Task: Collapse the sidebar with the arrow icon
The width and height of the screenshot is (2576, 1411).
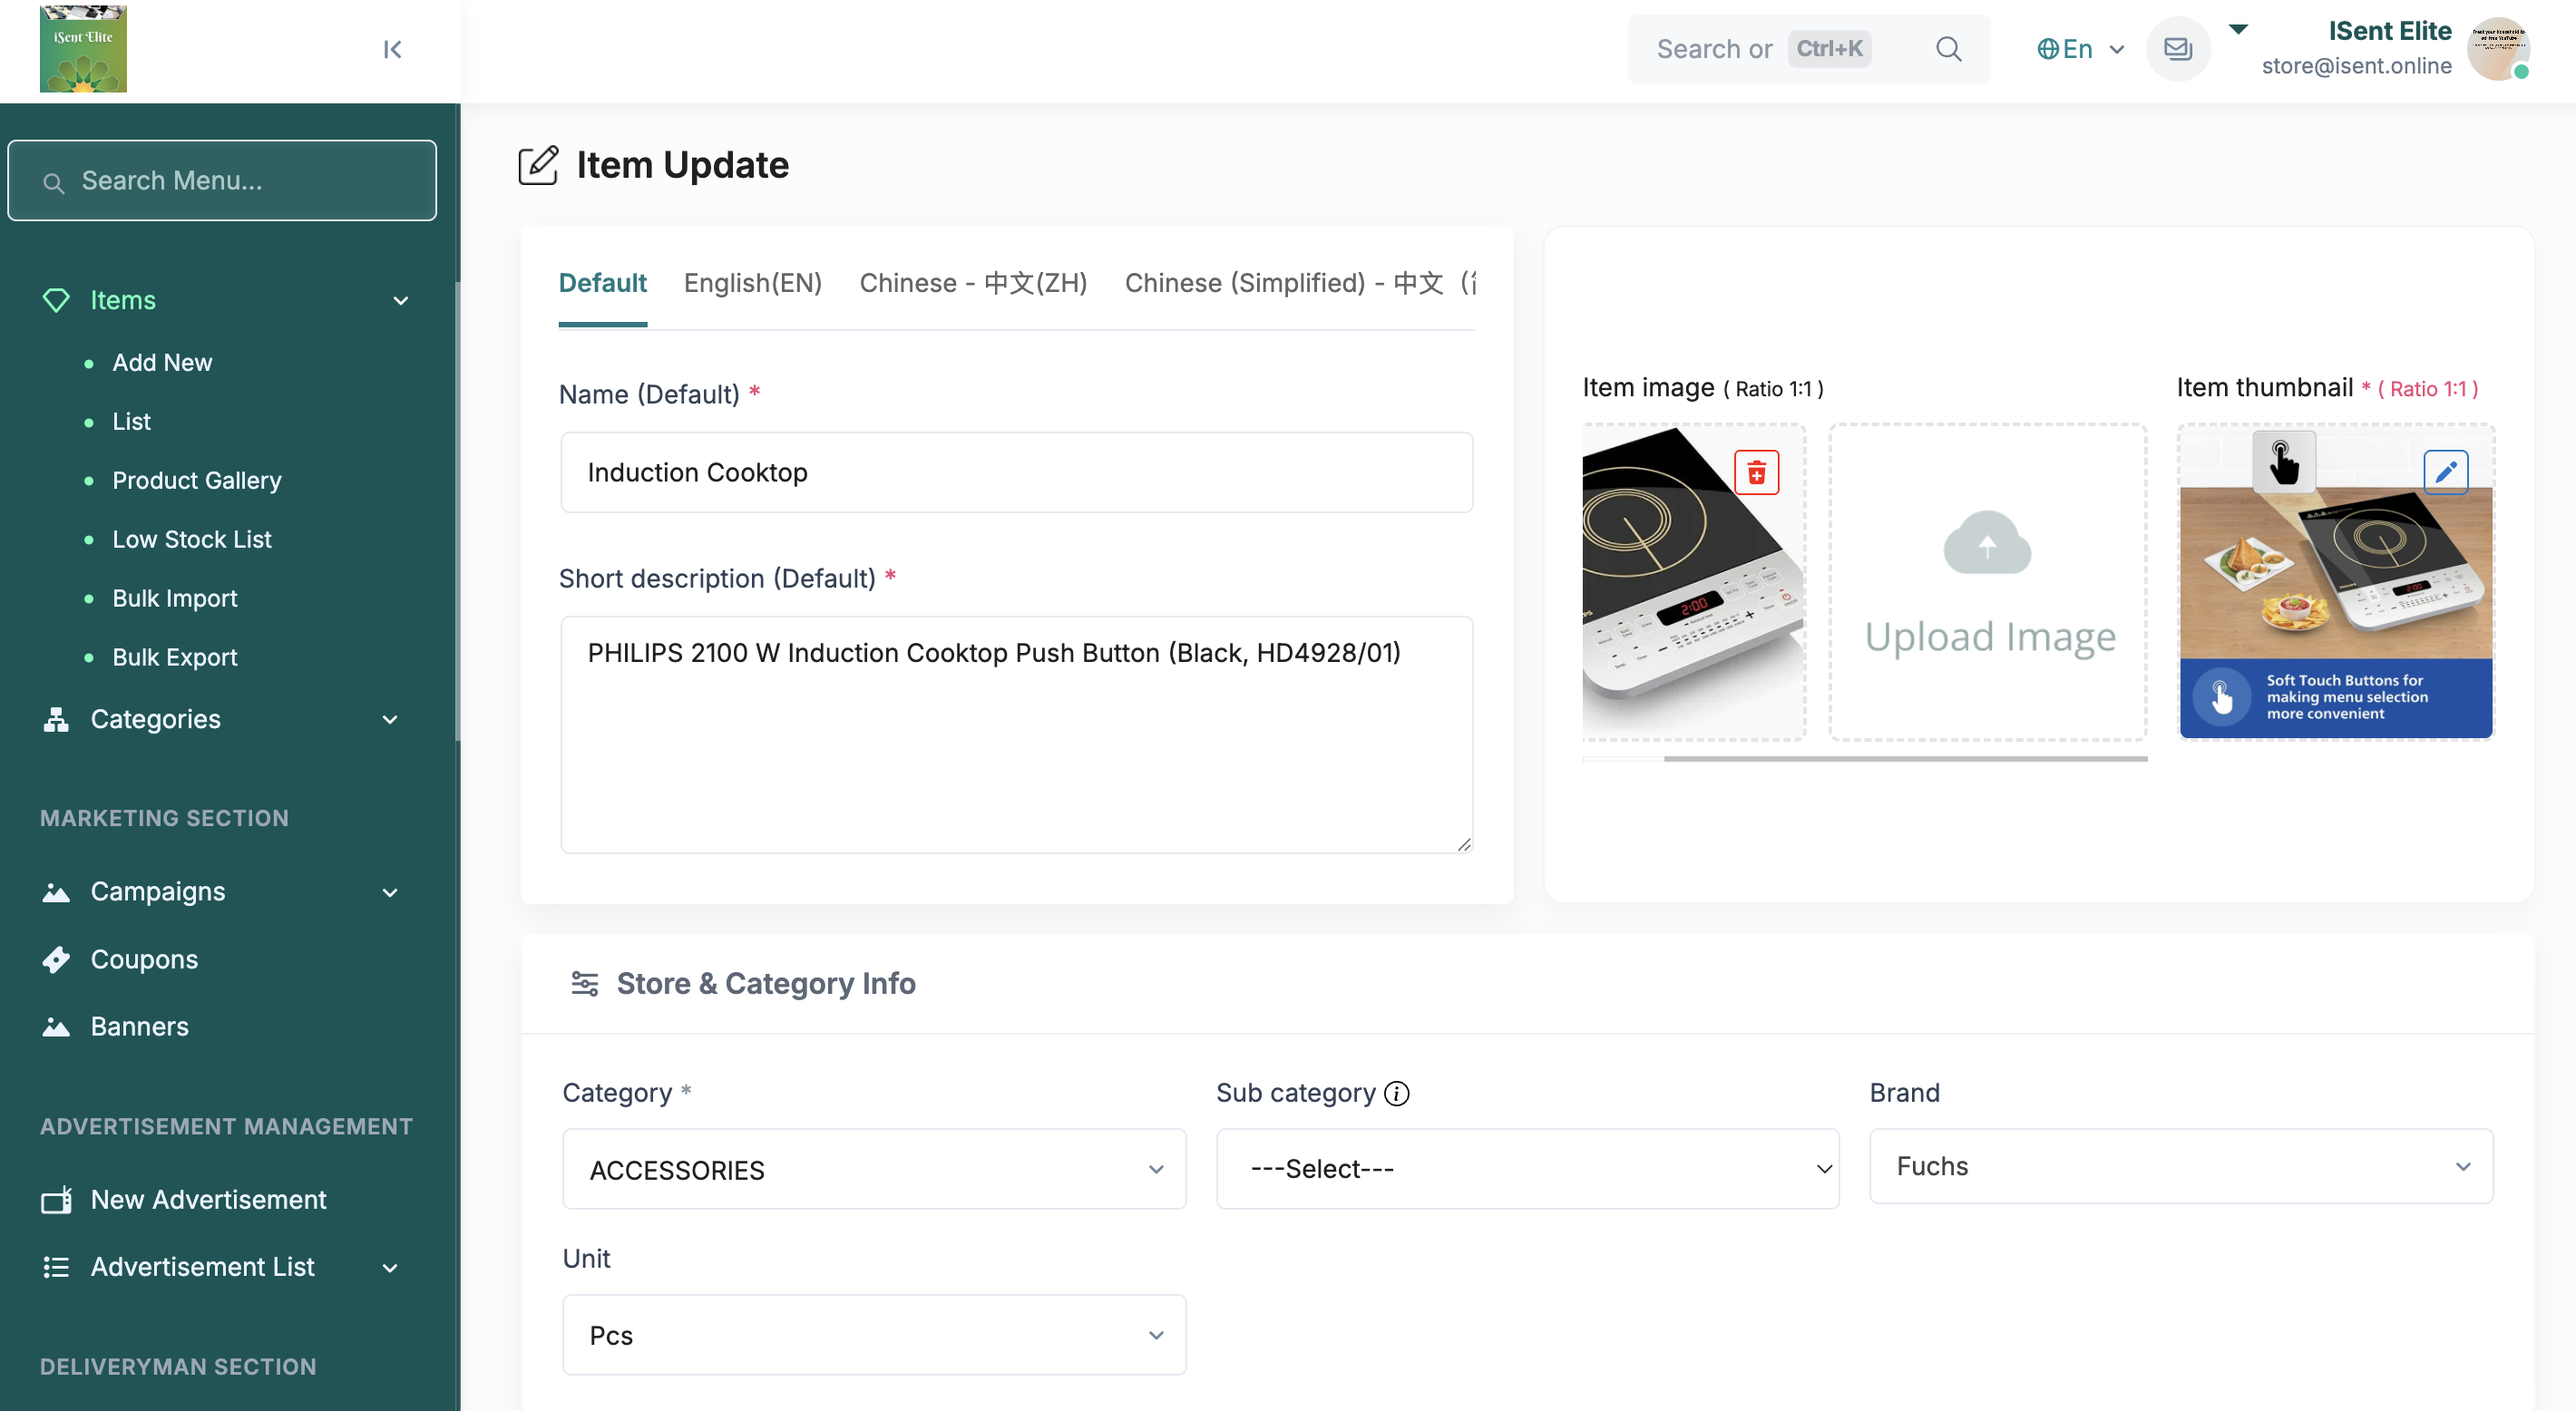Action: pos(392,49)
